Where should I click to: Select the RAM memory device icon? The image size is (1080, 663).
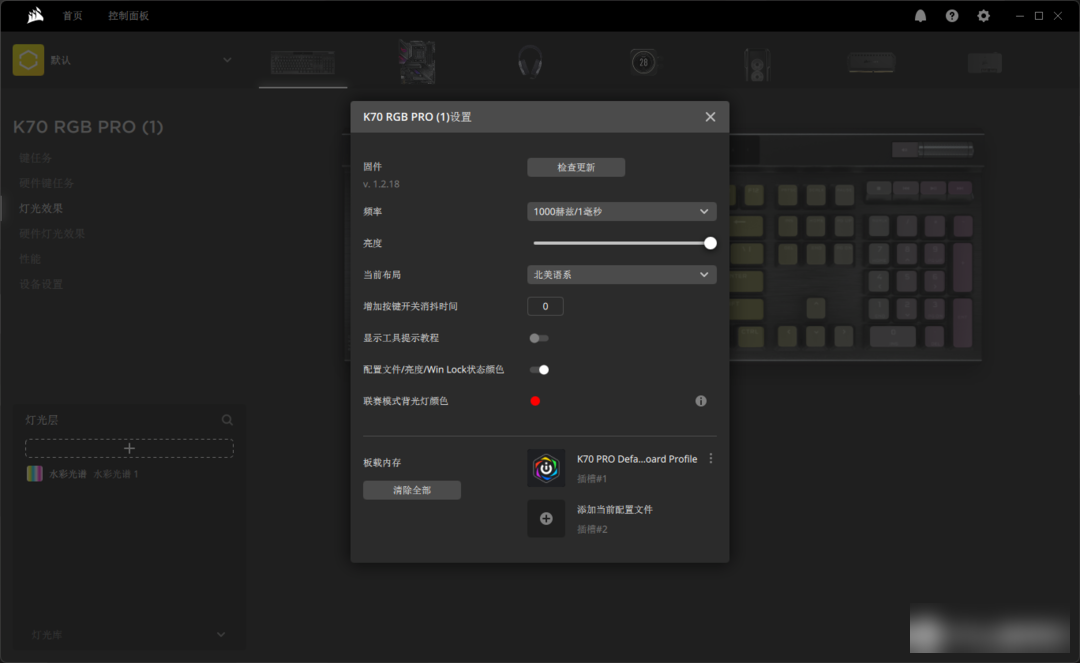(871, 63)
